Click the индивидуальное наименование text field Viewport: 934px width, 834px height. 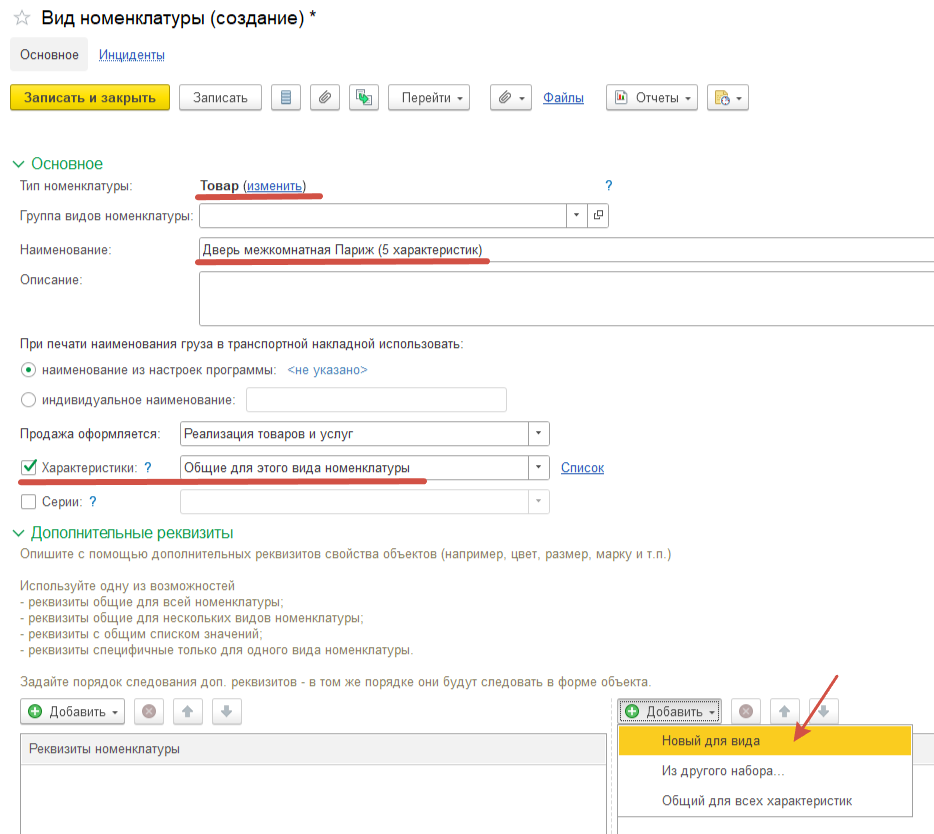click(x=376, y=400)
